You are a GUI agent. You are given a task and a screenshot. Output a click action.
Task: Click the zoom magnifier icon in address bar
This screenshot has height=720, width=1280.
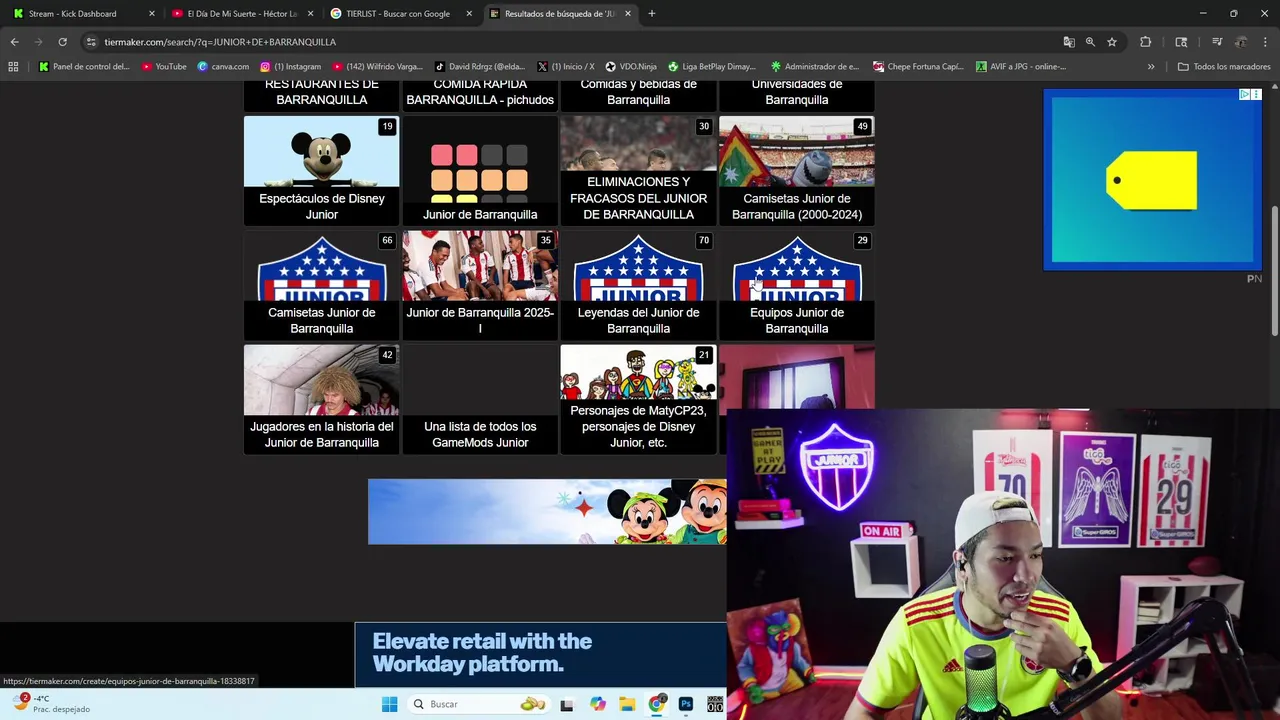coord(1090,42)
